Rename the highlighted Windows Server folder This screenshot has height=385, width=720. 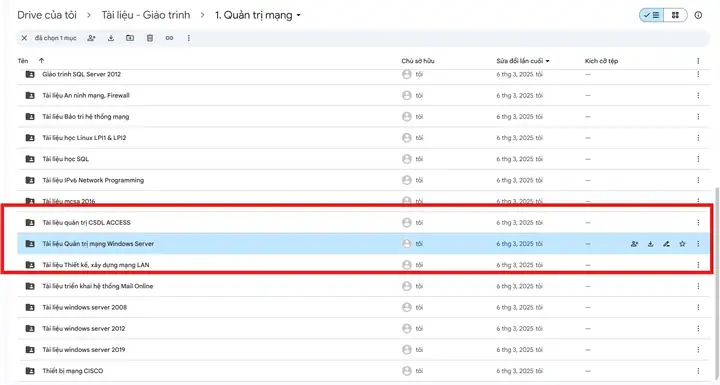click(x=666, y=244)
